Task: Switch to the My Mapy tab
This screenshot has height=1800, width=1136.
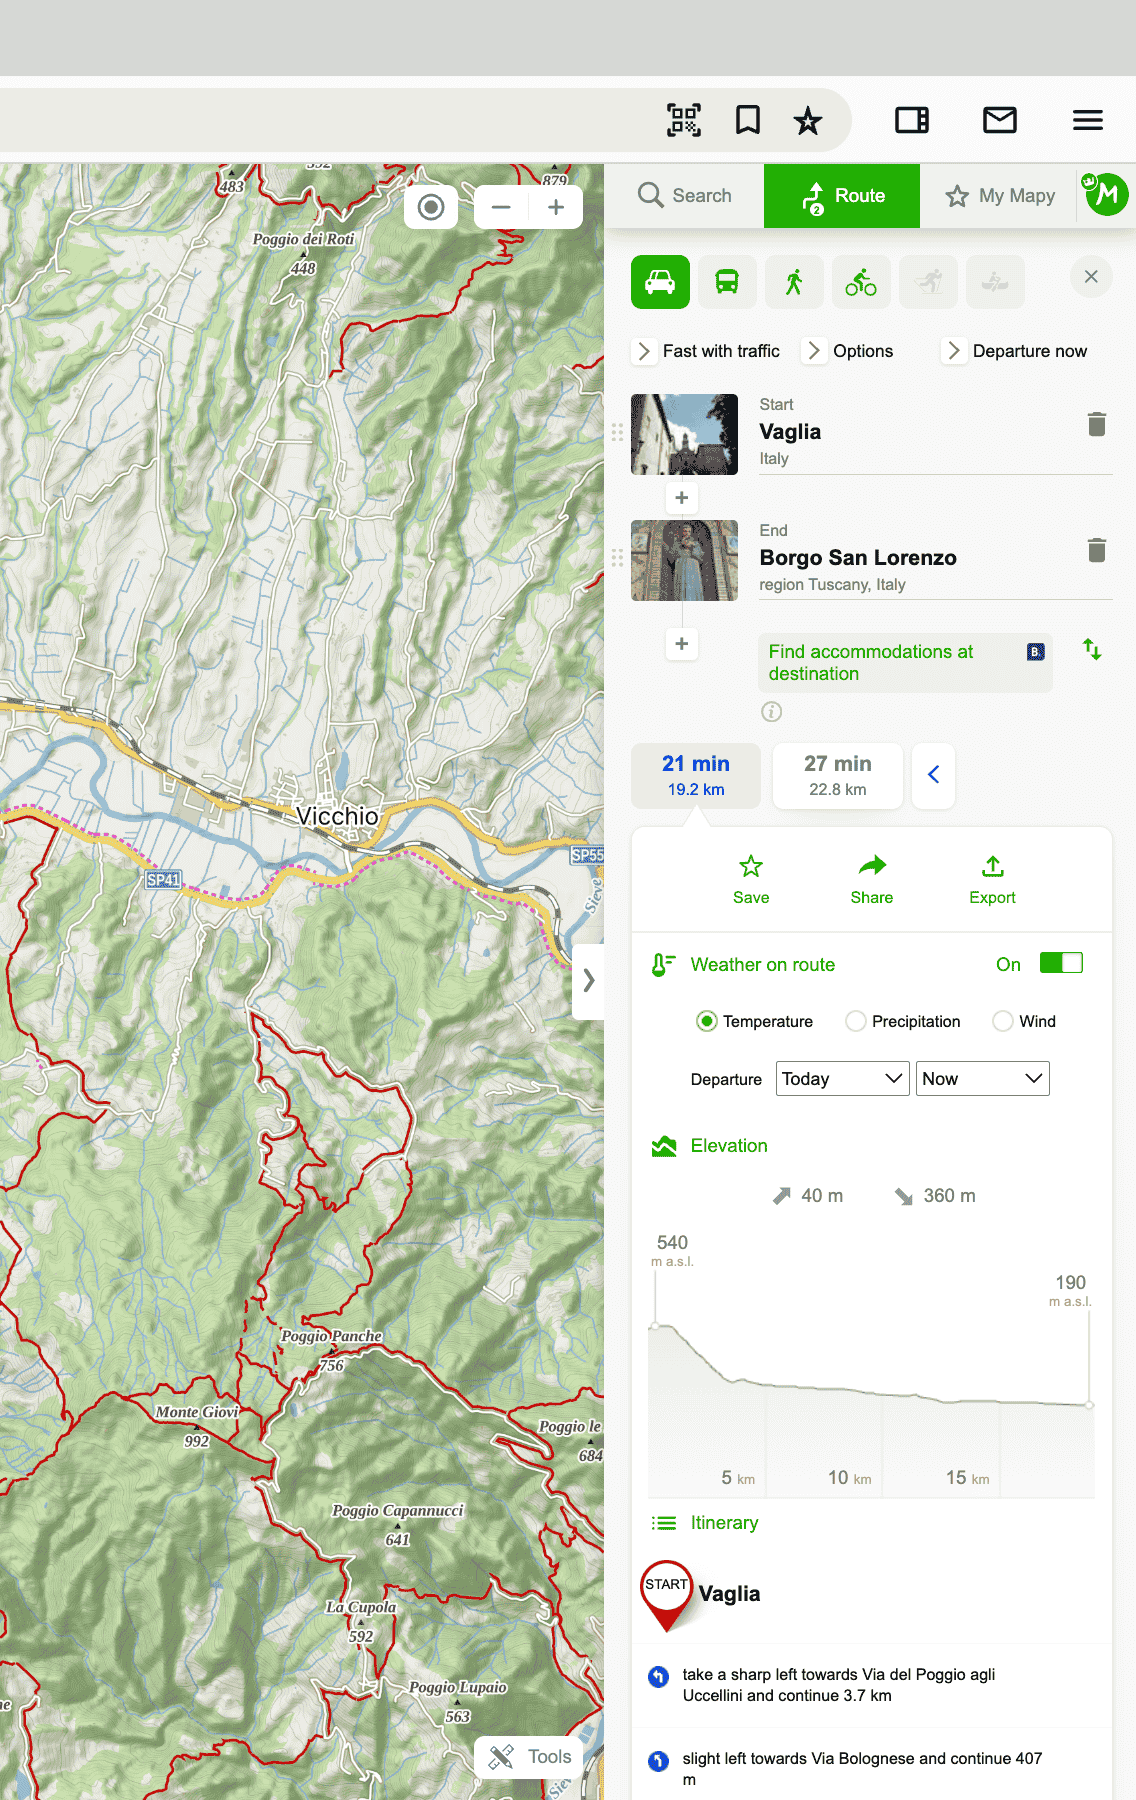Action: tap(1000, 196)
